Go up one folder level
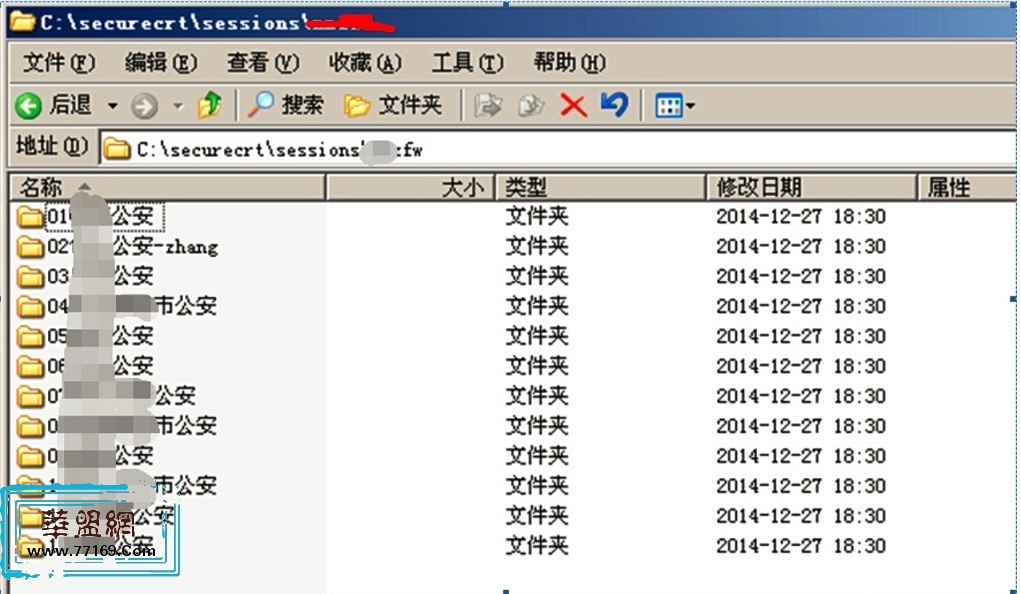Image resolution: width=1021 pixels, height=594 pixels. [209, 105]
